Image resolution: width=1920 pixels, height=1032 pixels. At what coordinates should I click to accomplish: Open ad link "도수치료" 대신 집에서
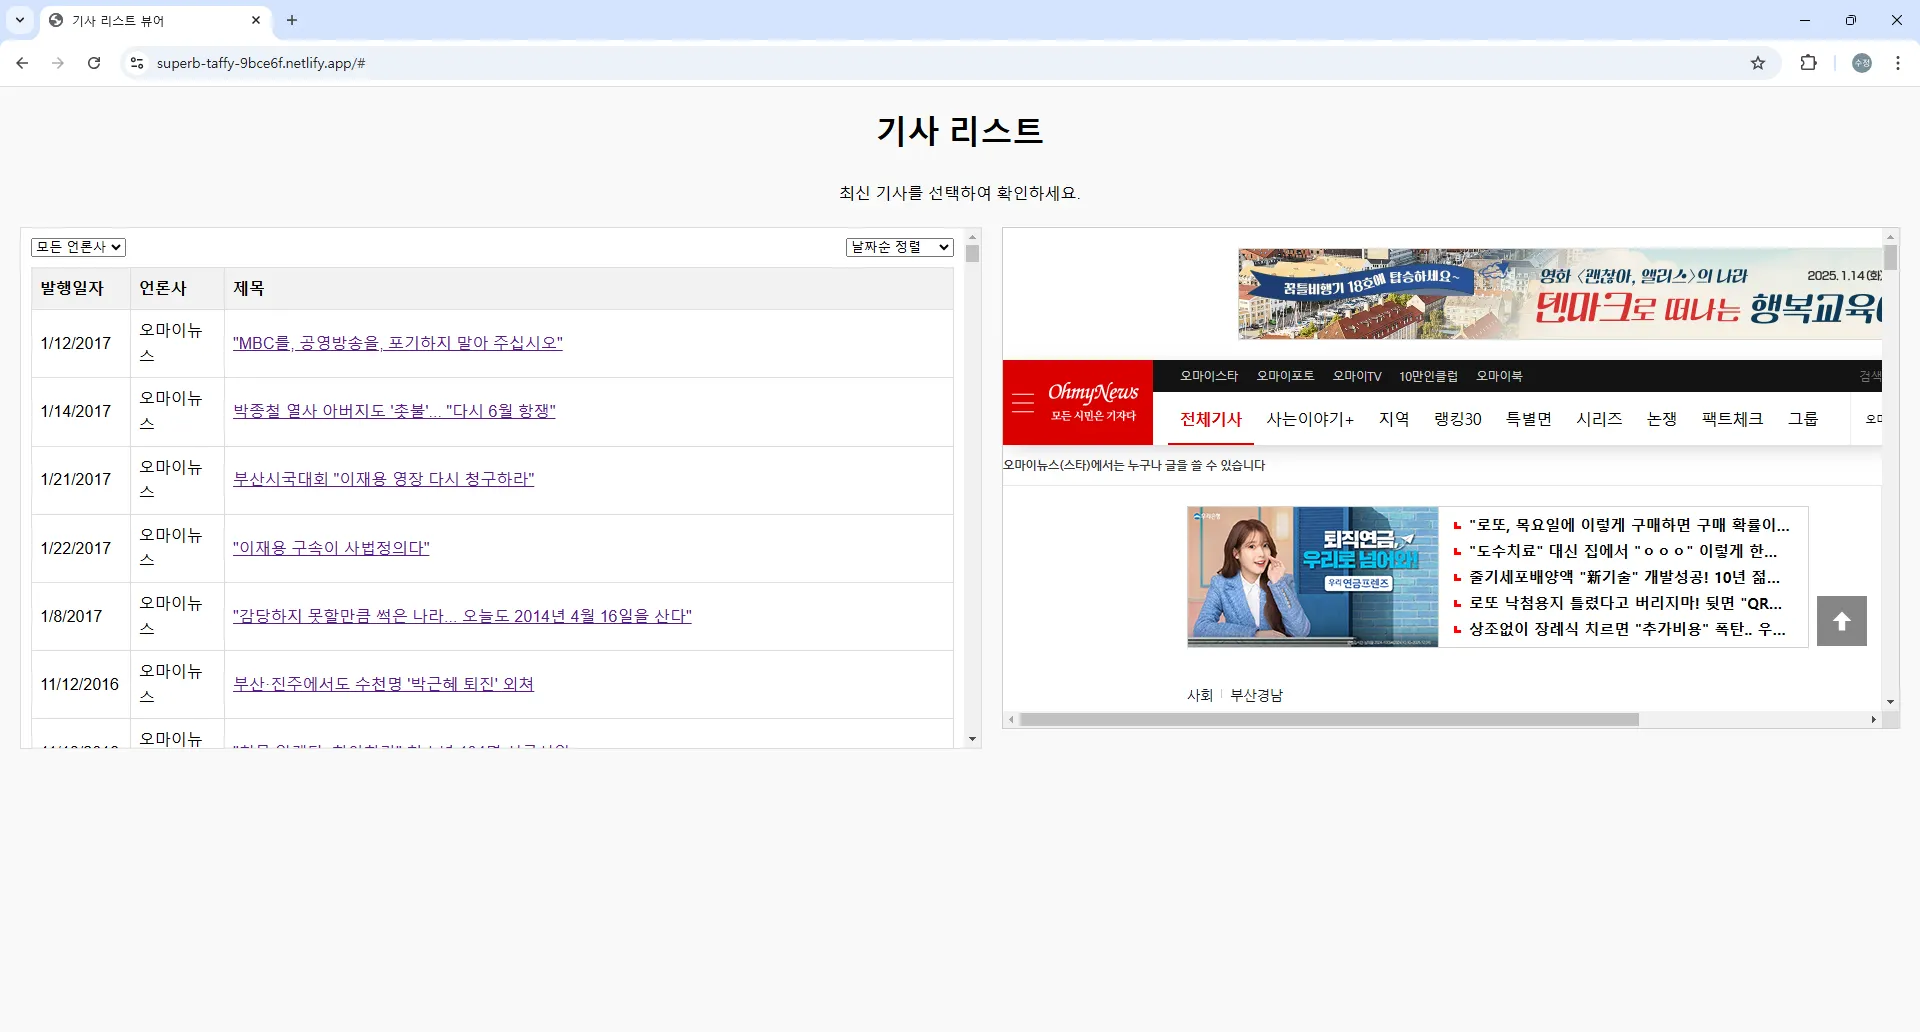1623,551
